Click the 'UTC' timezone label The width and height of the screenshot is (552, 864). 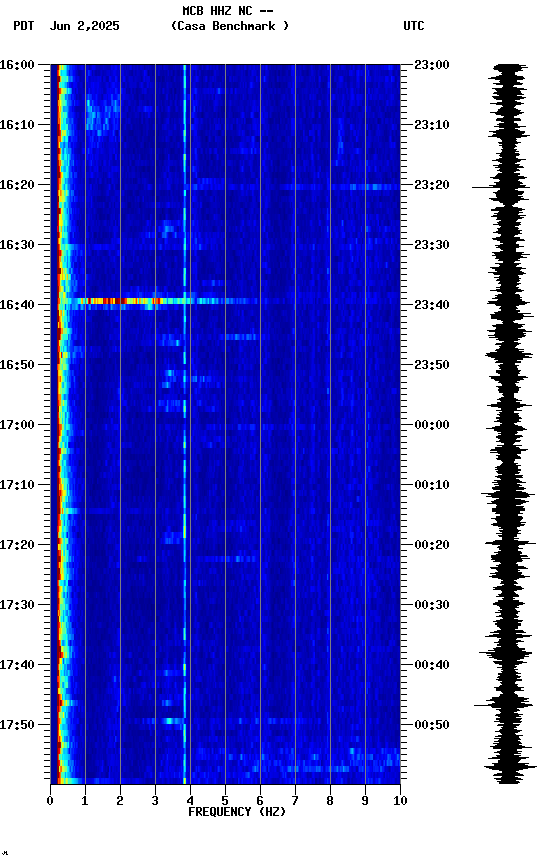pyautogui.click(x=414, y=26)
